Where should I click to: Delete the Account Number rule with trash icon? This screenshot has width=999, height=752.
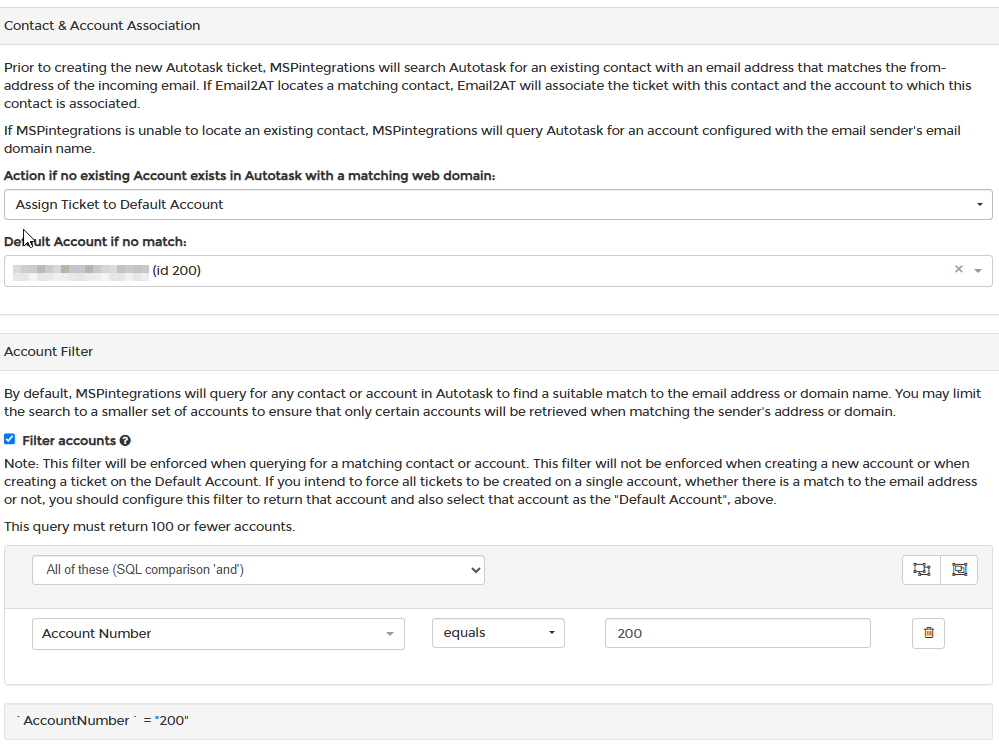(x=928, y=633)
